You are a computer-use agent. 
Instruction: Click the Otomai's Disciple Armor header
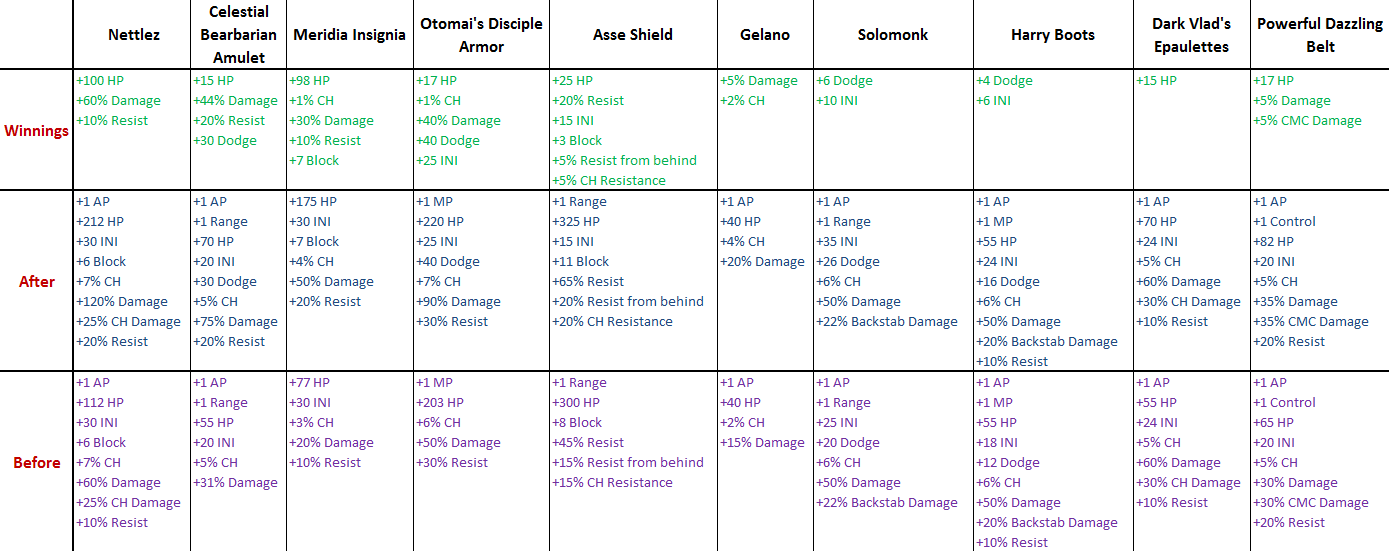tap(482, 34)
